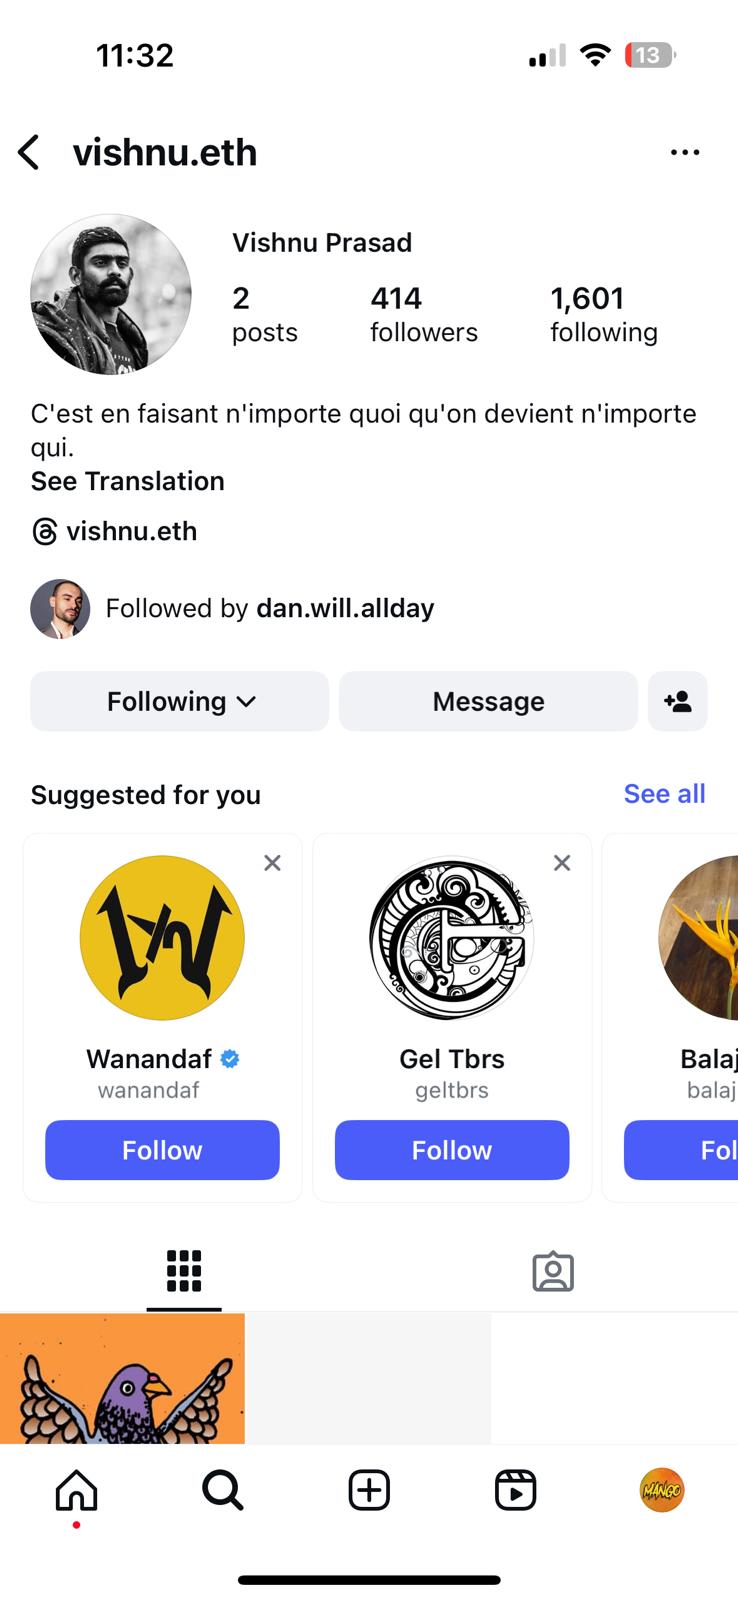The width and height of the screenshot is (738, 1600).
Task: Go to the Home feed icon
Action: pyautogui.click(x=76, y=1491)
